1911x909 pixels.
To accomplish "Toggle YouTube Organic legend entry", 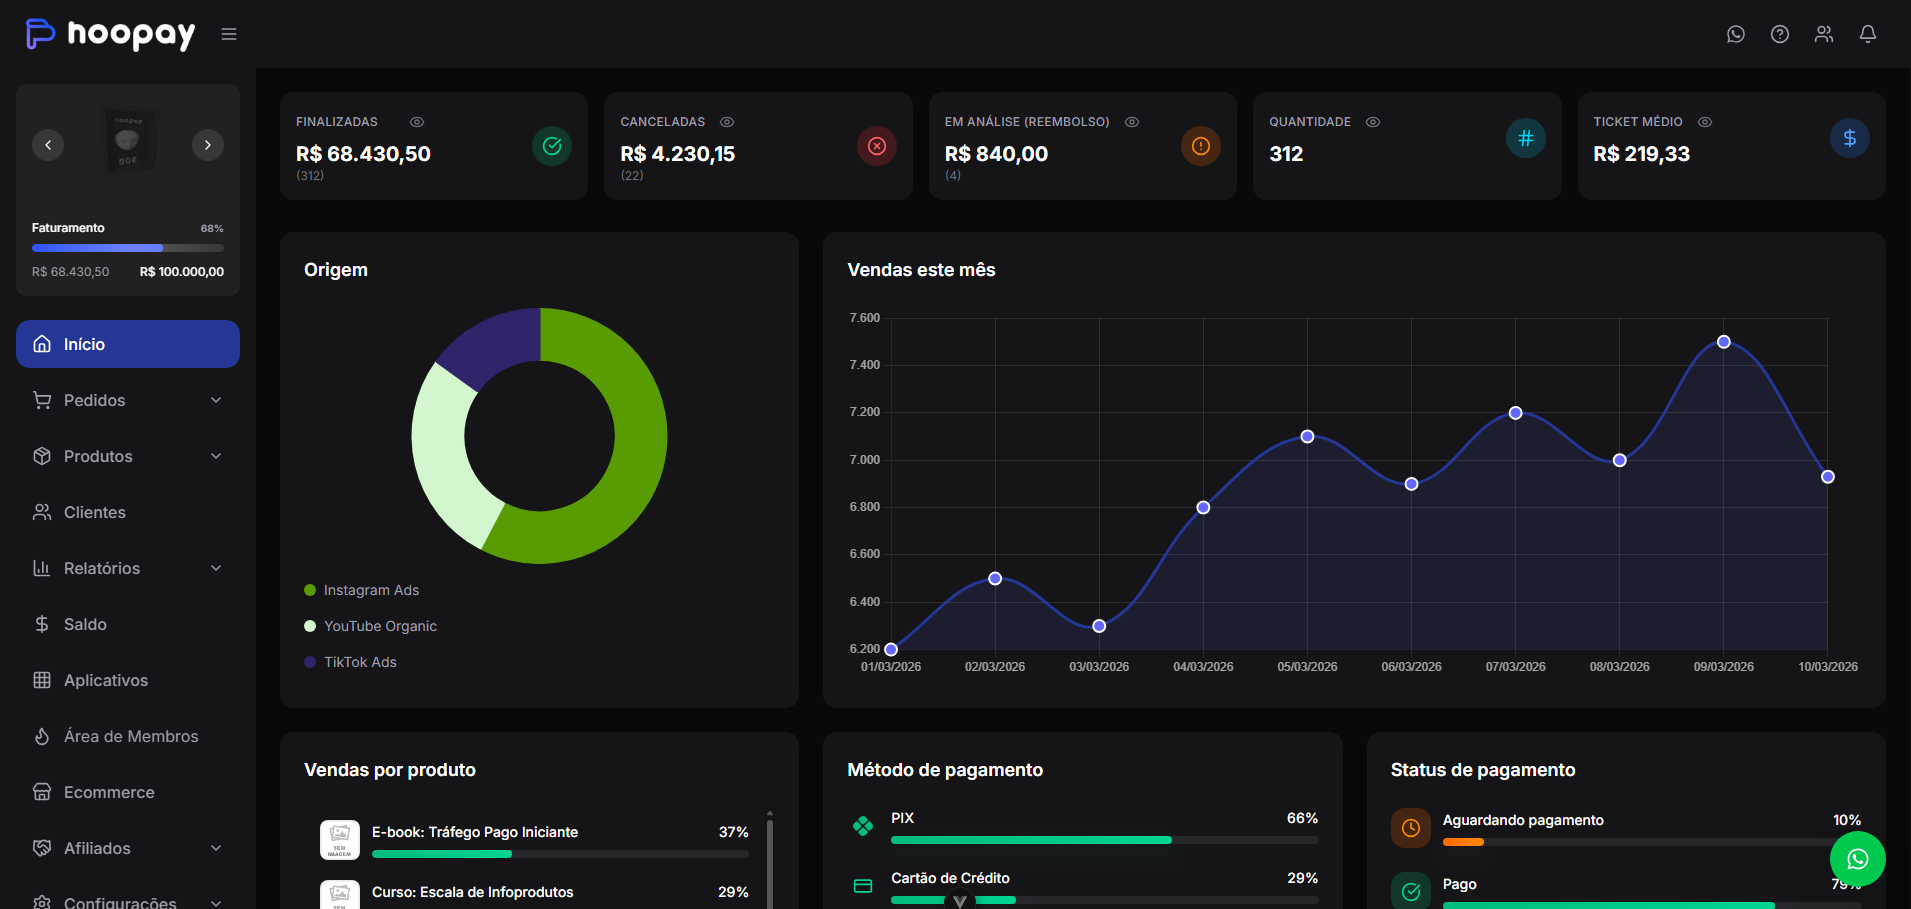I will [x=371, y=626].
